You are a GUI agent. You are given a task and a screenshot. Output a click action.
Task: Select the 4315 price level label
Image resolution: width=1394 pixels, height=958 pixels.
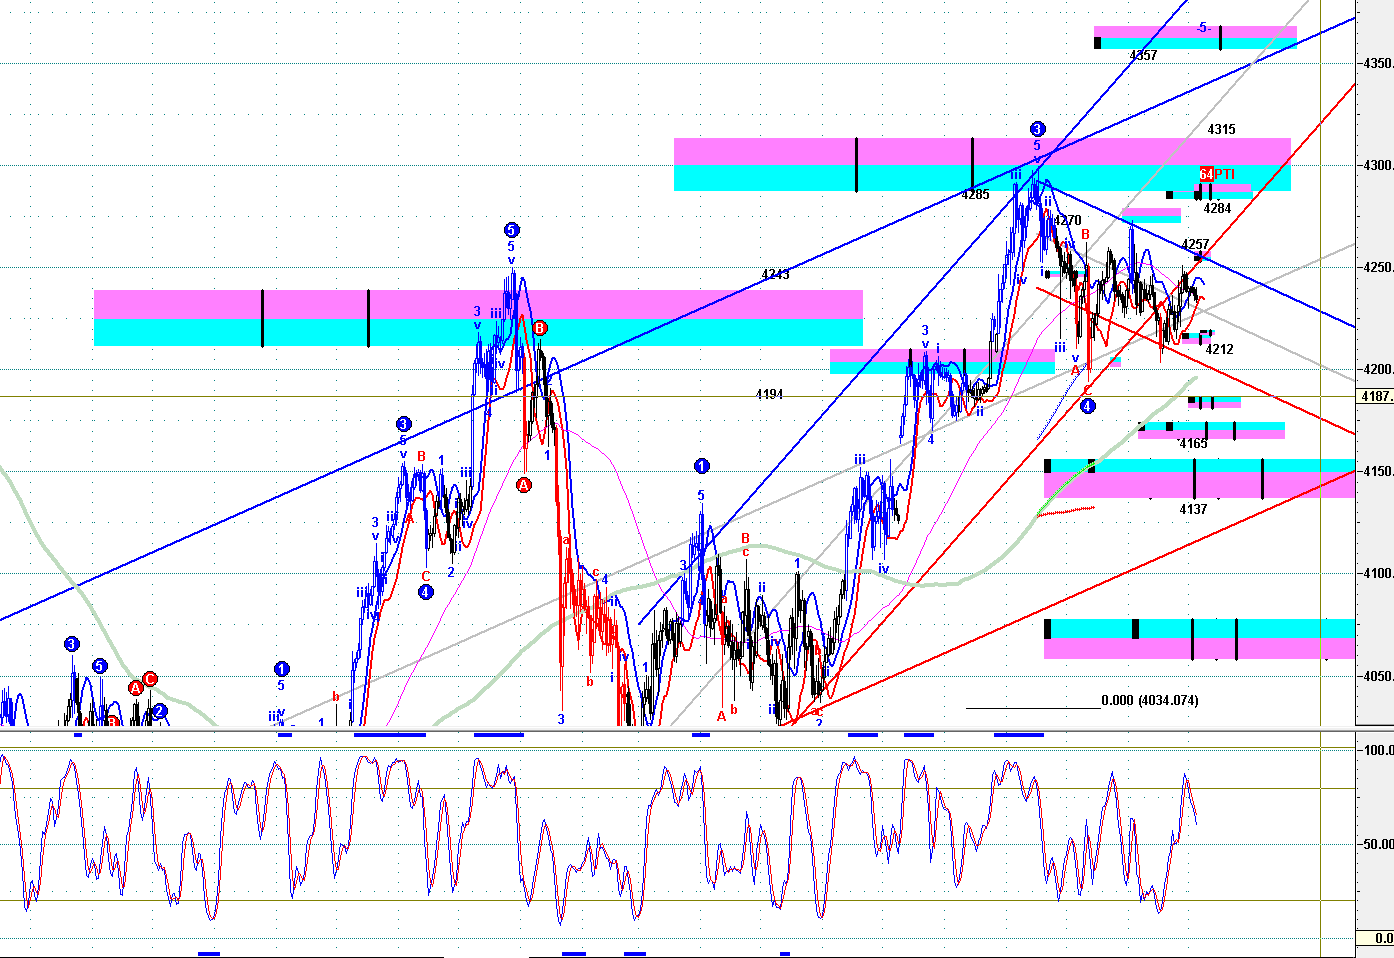[1221, 130]
